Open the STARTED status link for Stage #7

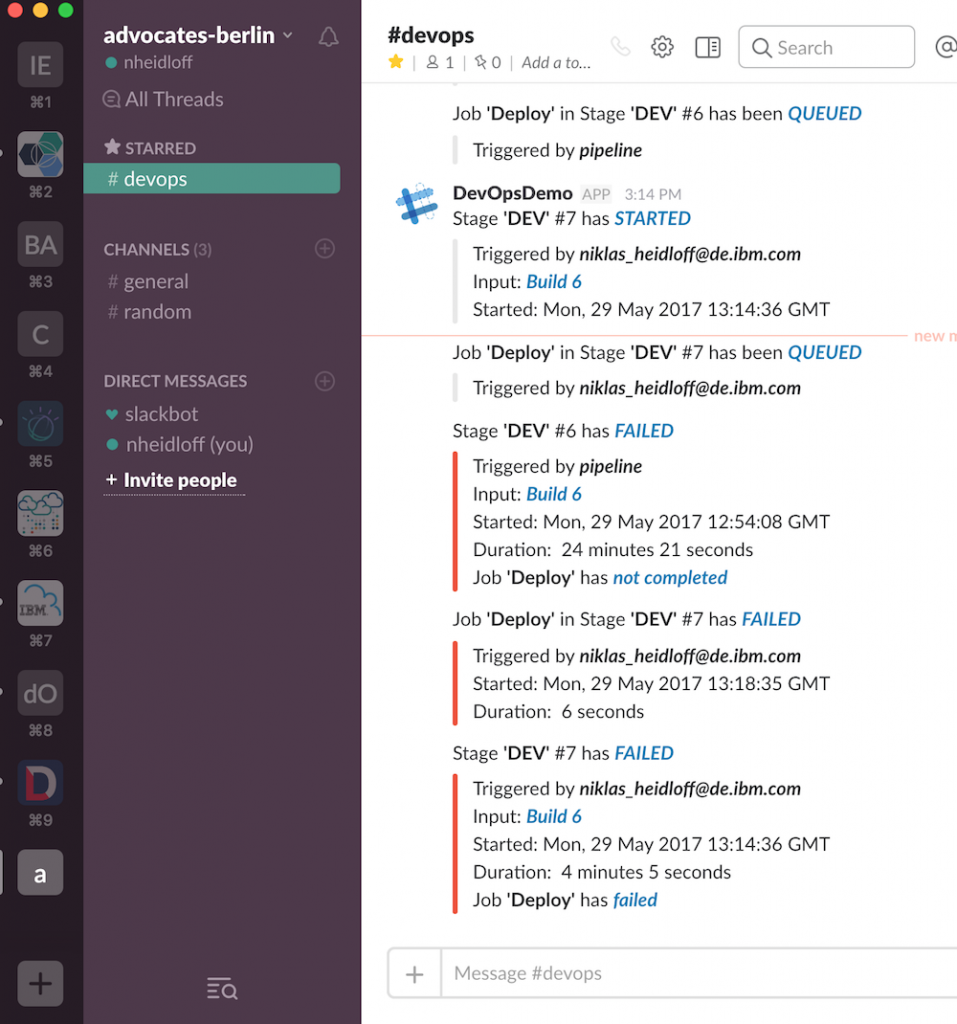click(653, 218)
